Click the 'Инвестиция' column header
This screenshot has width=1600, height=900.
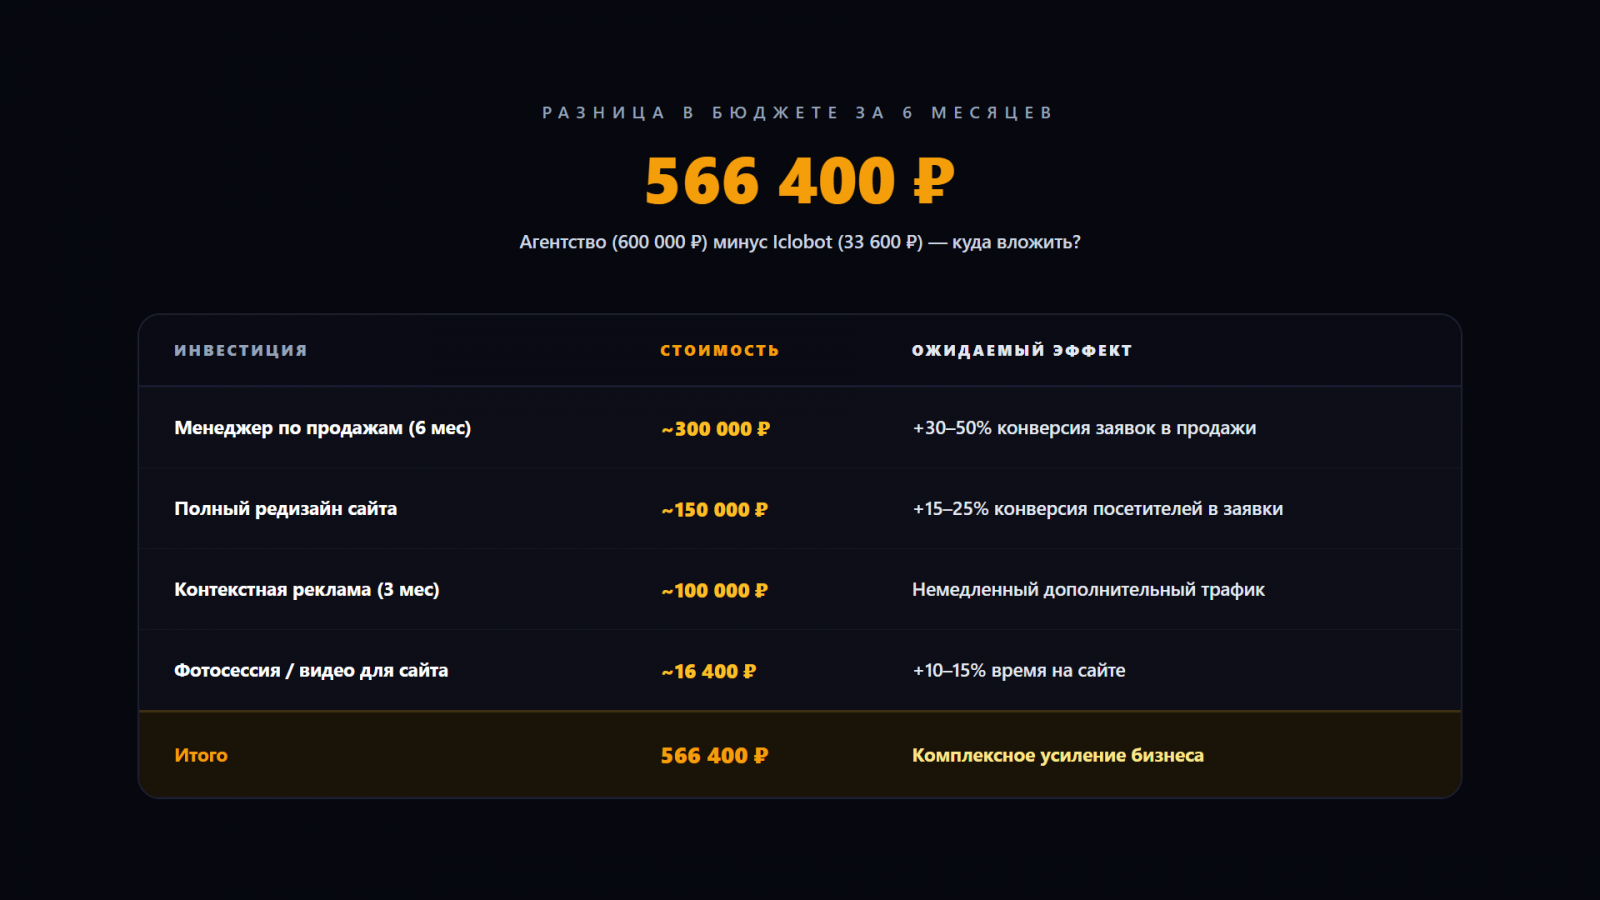[x=241, y=350]
